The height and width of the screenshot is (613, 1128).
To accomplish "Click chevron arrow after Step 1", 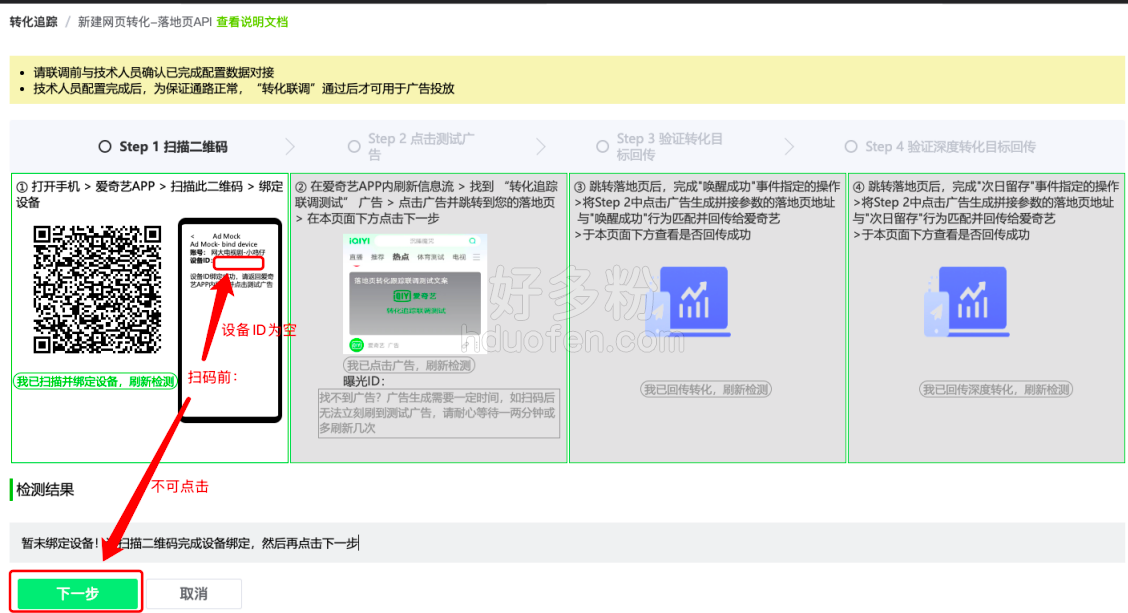I will pyautogui.click(x=290, y=147).
